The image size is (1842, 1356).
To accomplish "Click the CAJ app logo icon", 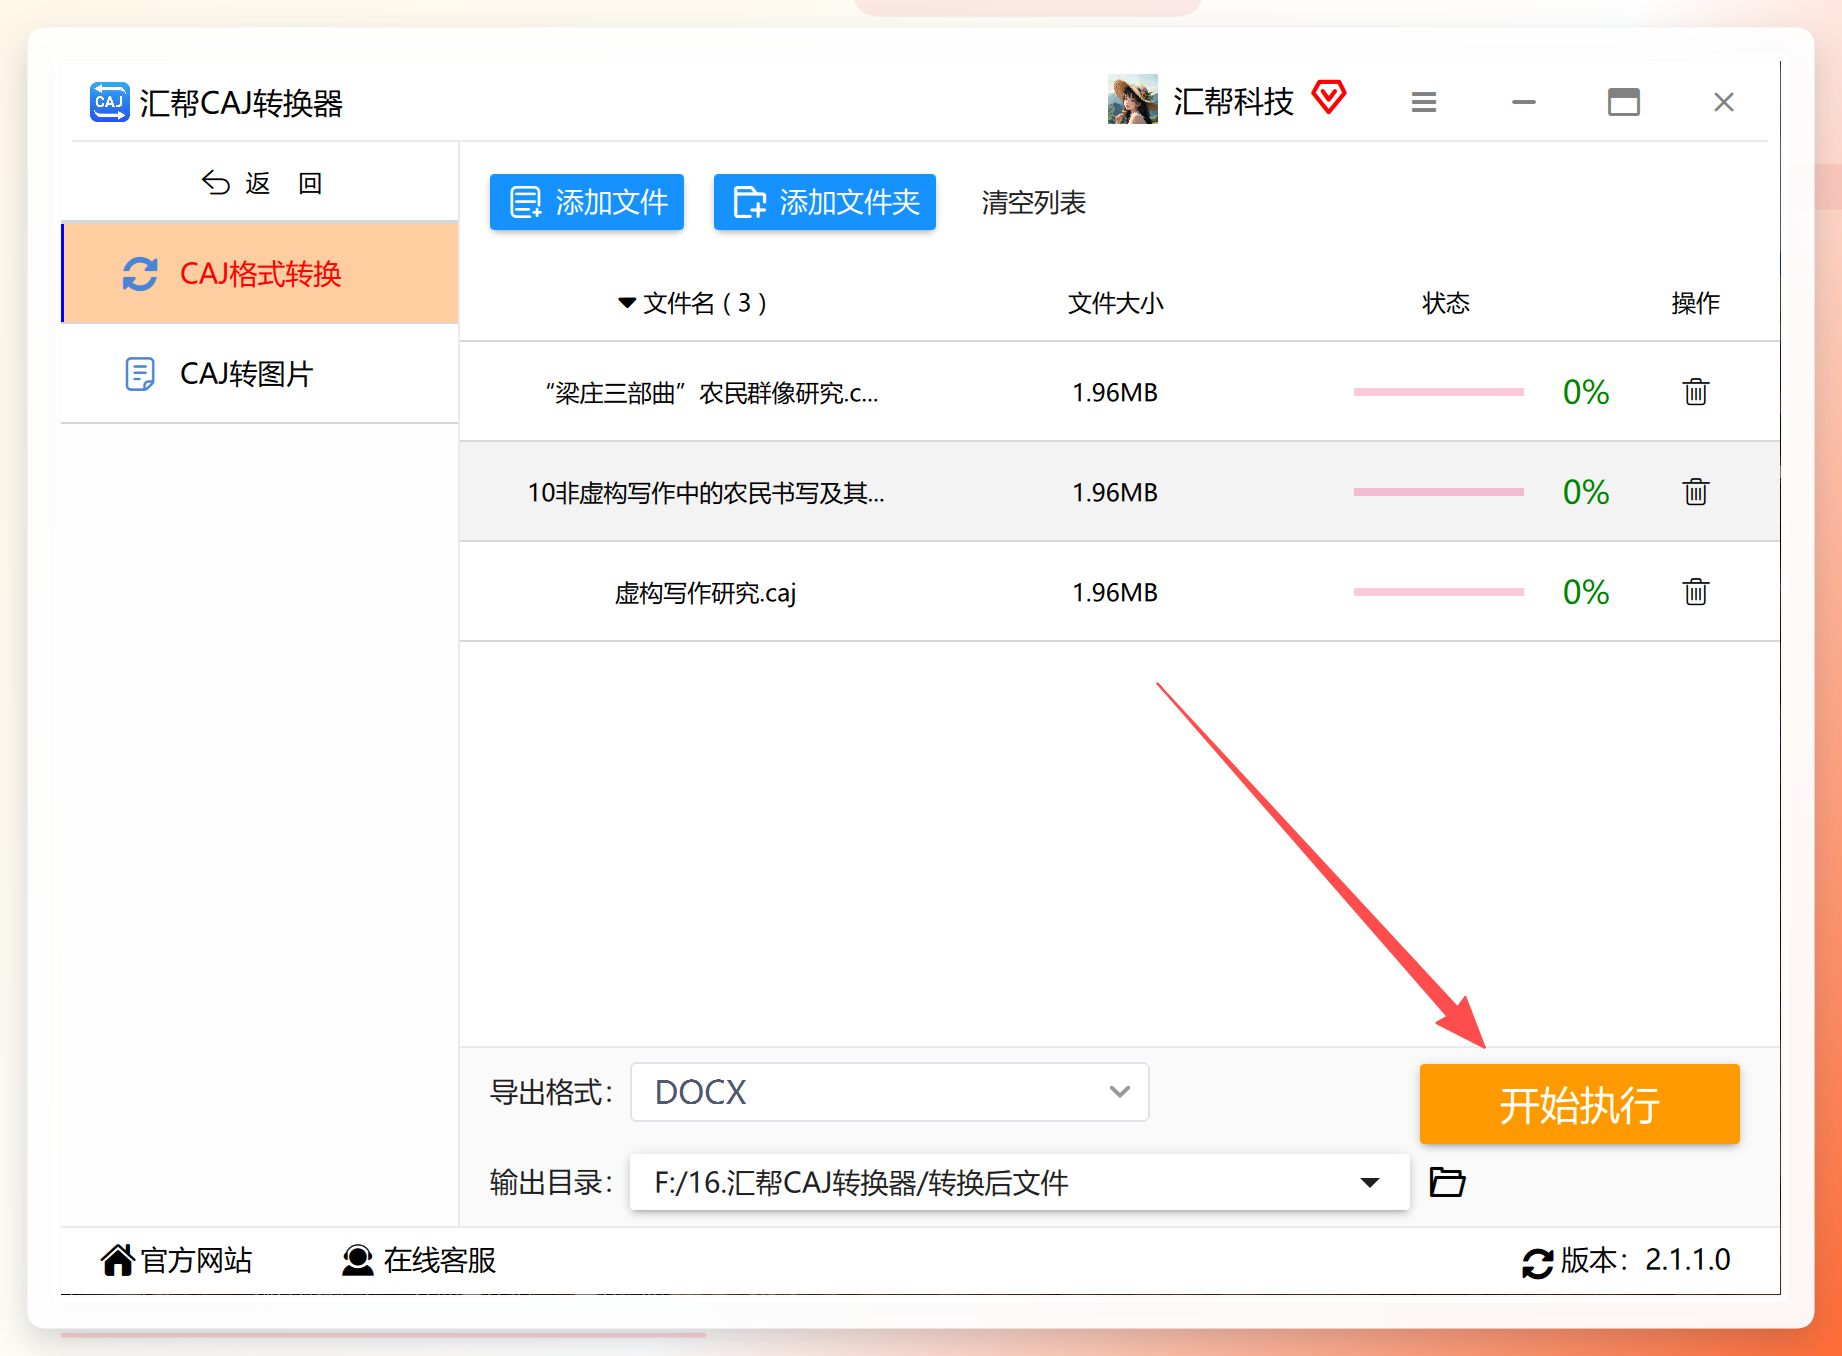I will click(109, 102).
